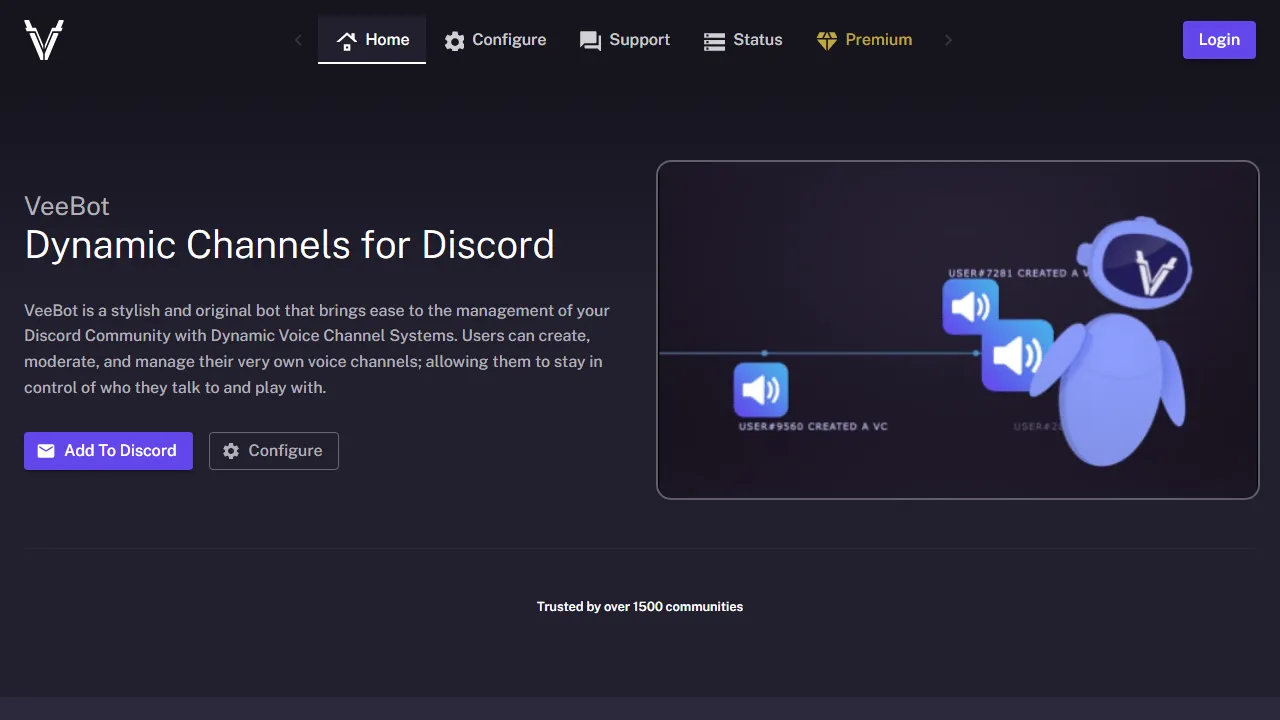
Task: Click the Login button
Action: click(x=1219, y=40)
